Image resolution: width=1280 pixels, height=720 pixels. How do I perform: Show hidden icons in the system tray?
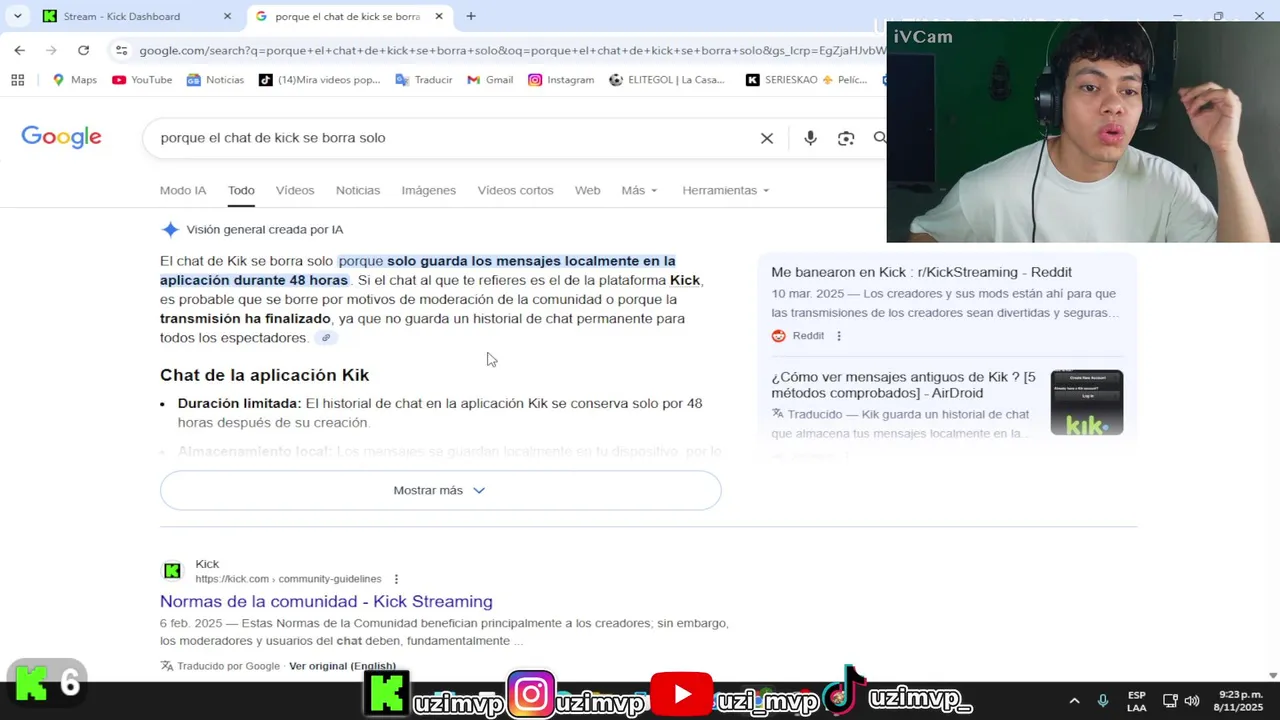click(x=1074, y=701)
